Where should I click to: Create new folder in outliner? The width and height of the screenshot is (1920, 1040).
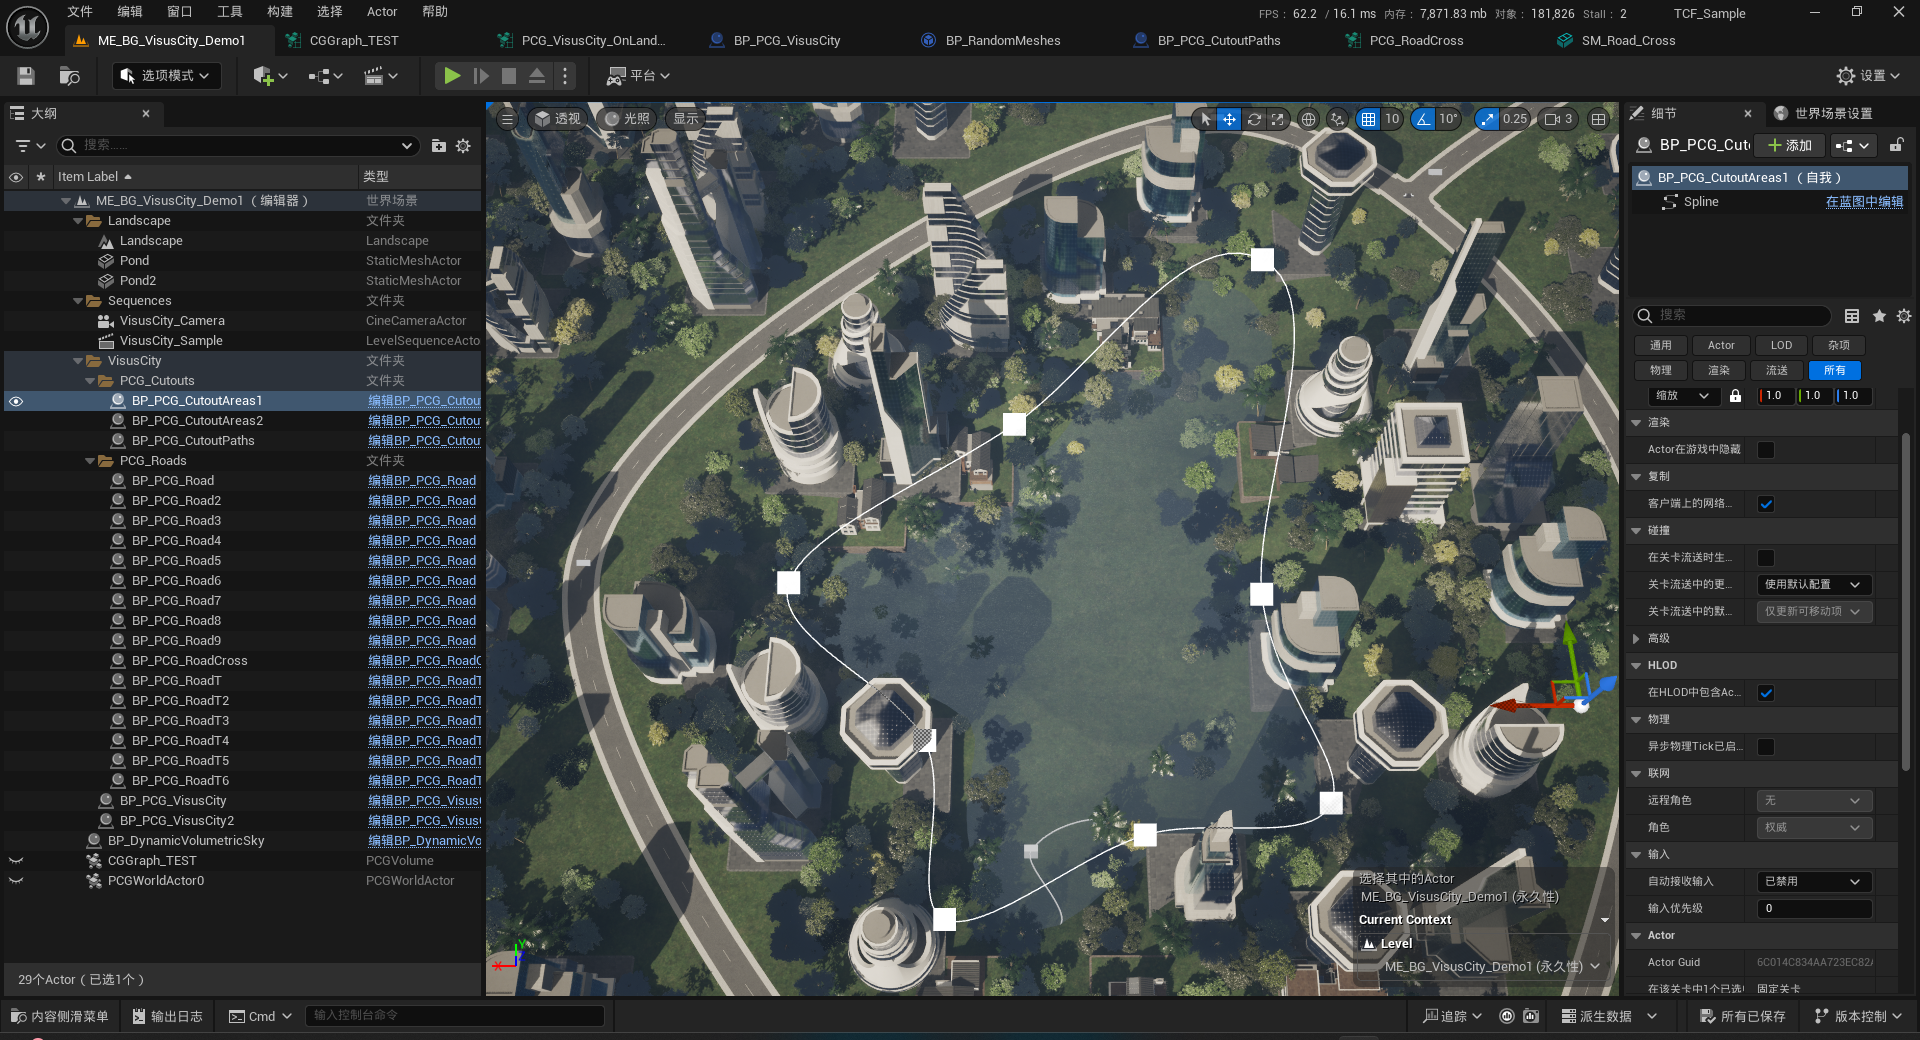(x=438, y=146)
